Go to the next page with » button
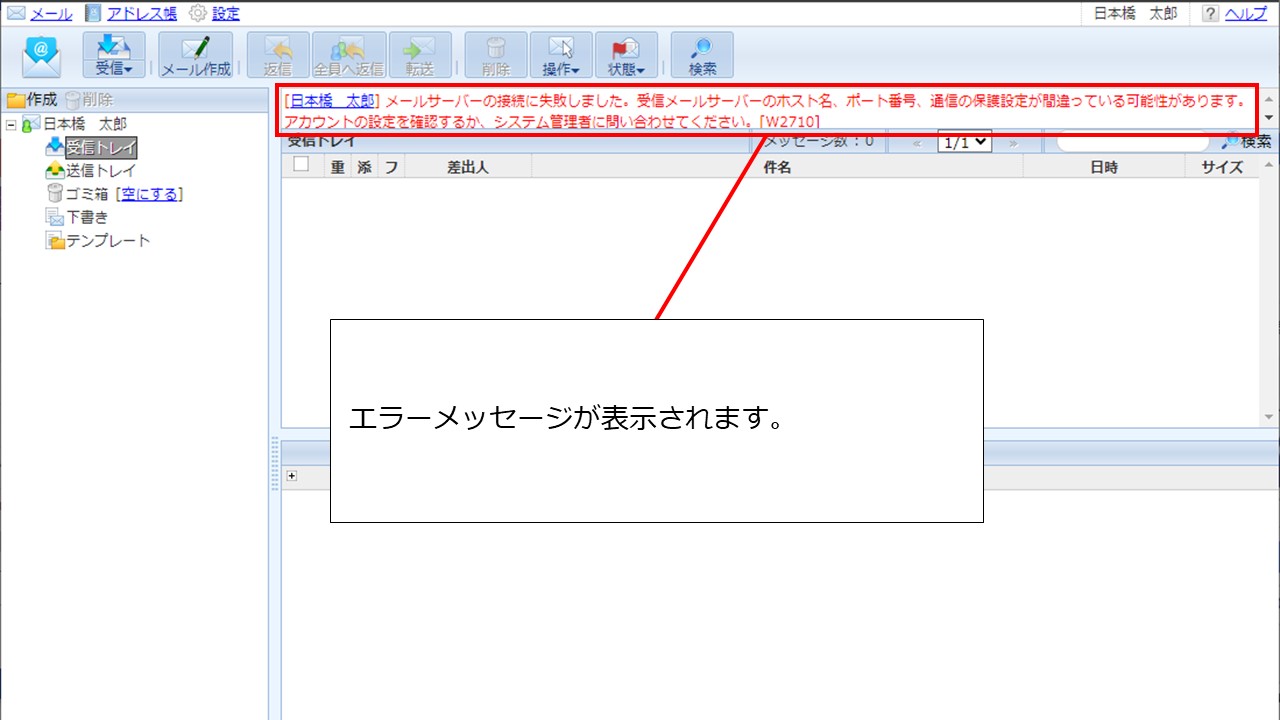 (1013, 143)
